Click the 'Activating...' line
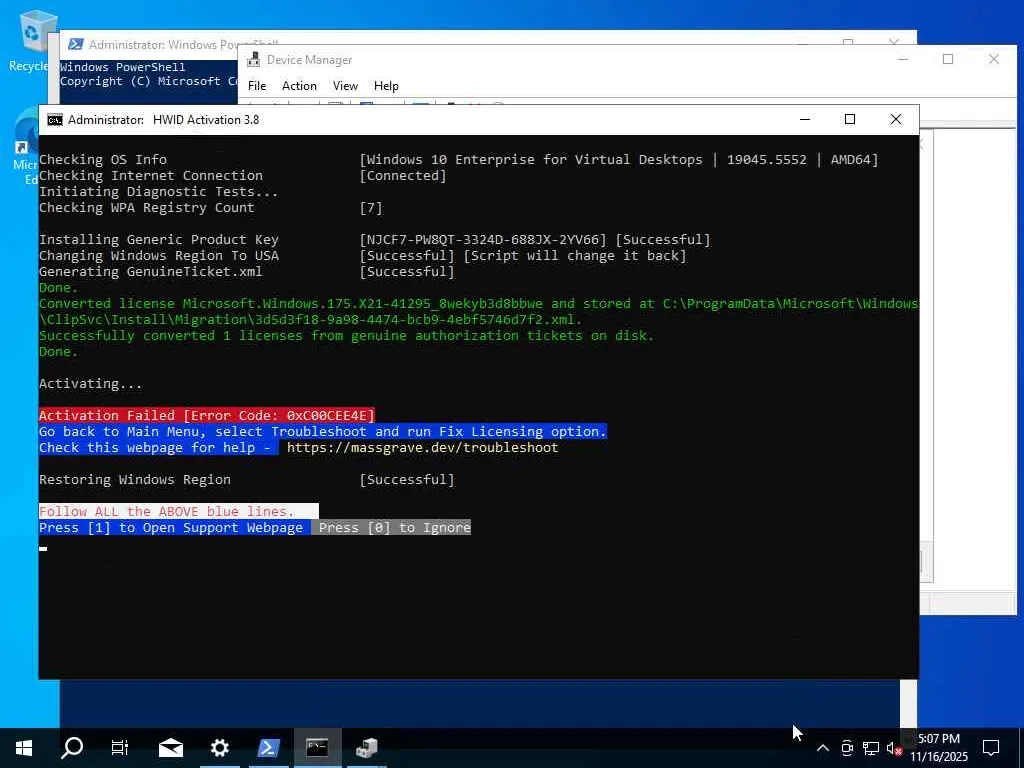Screen dimensions: 1024x768 (90, 383)
